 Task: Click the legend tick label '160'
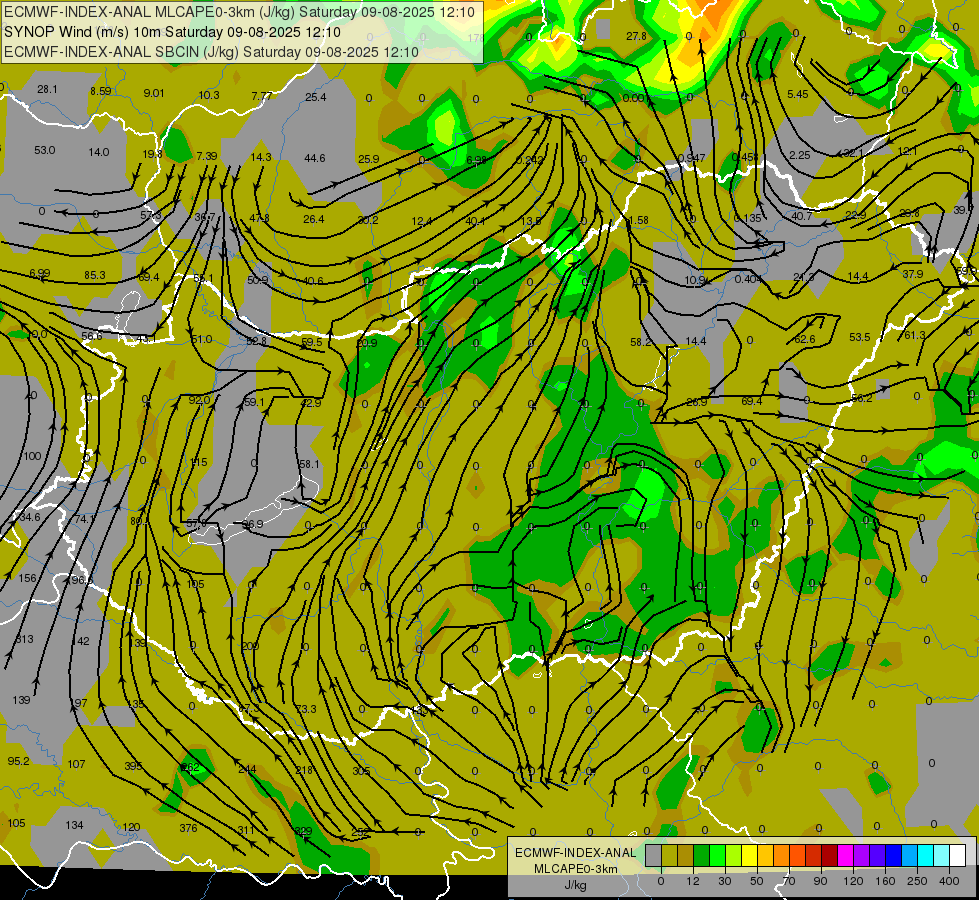[885, 881]
